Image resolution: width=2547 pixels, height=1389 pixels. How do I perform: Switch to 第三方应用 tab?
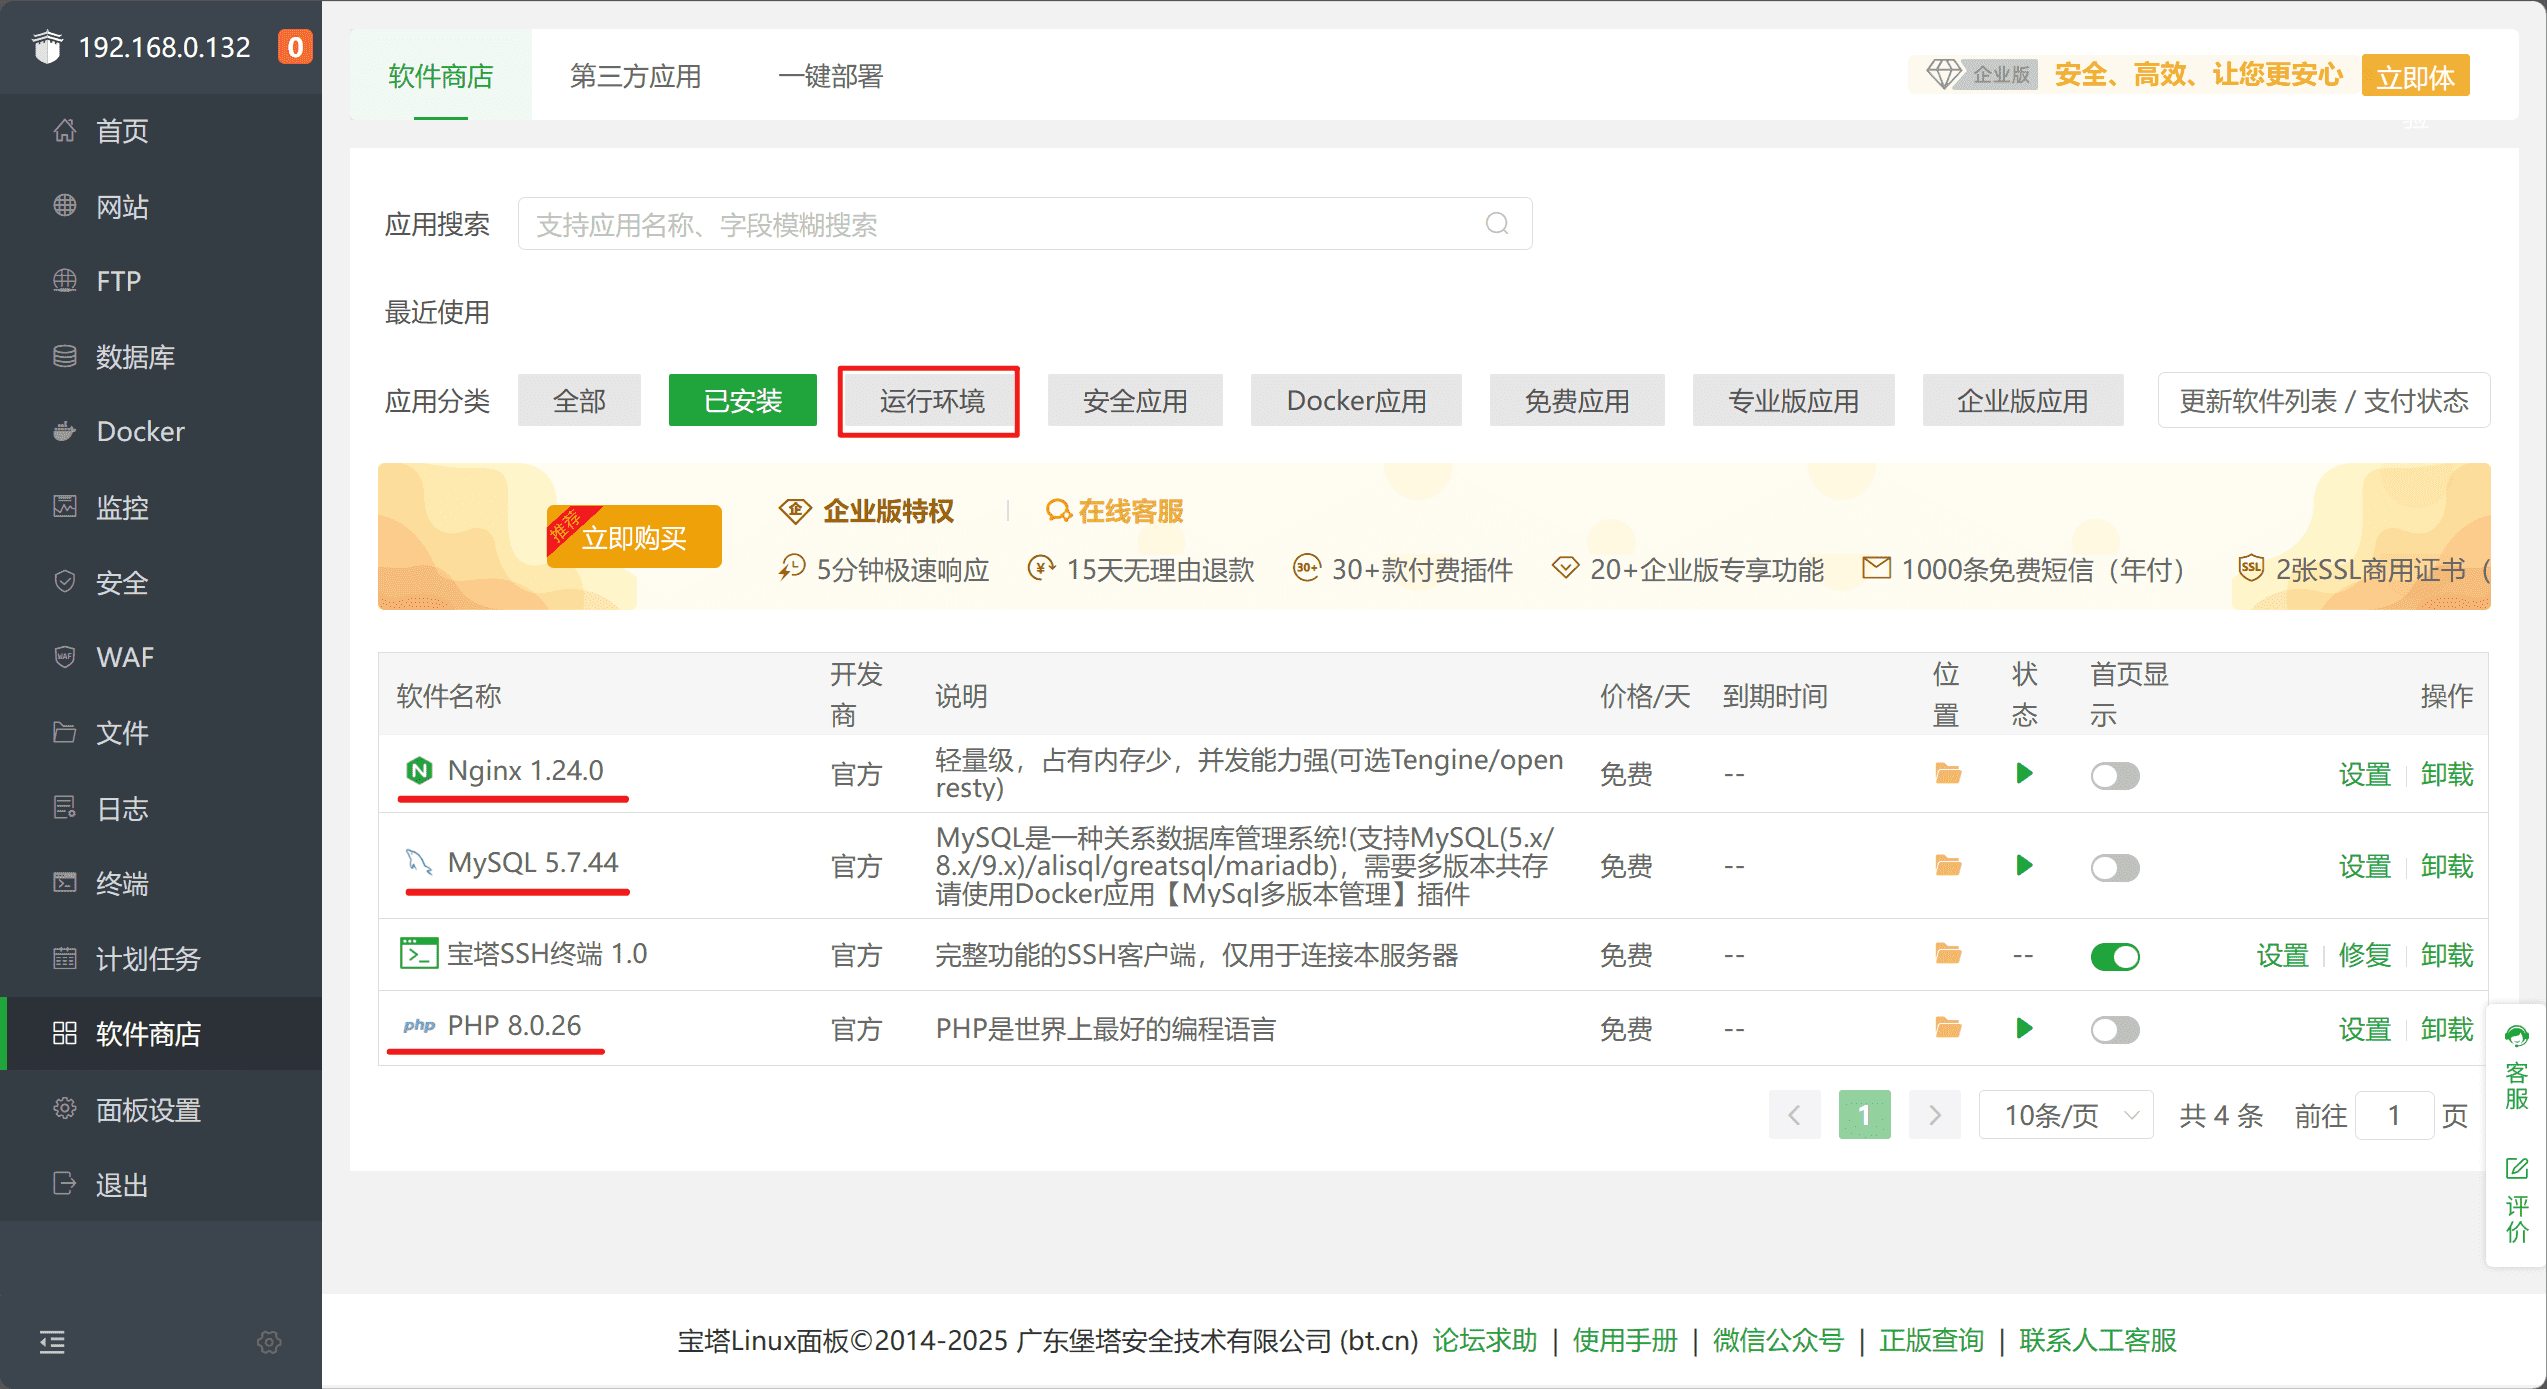[x=635, y=76]
